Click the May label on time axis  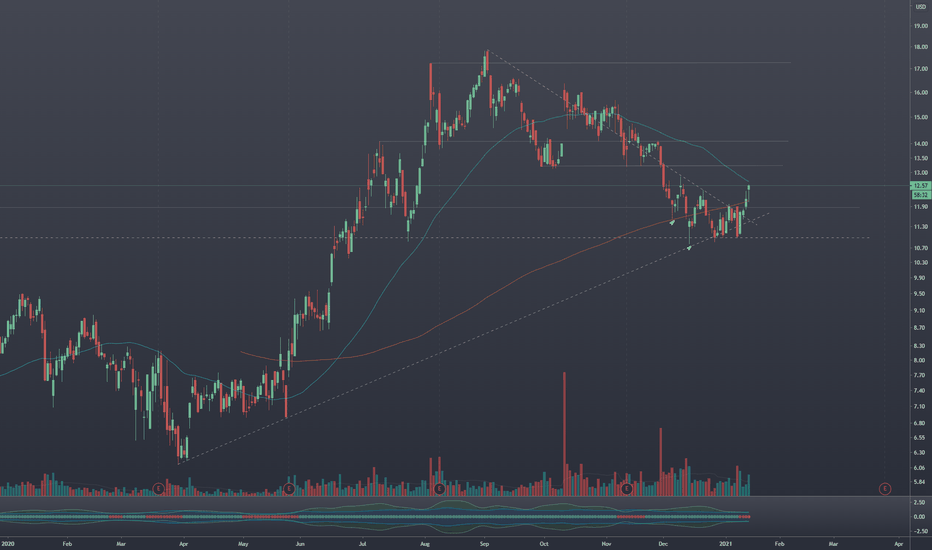coord(243,544)
